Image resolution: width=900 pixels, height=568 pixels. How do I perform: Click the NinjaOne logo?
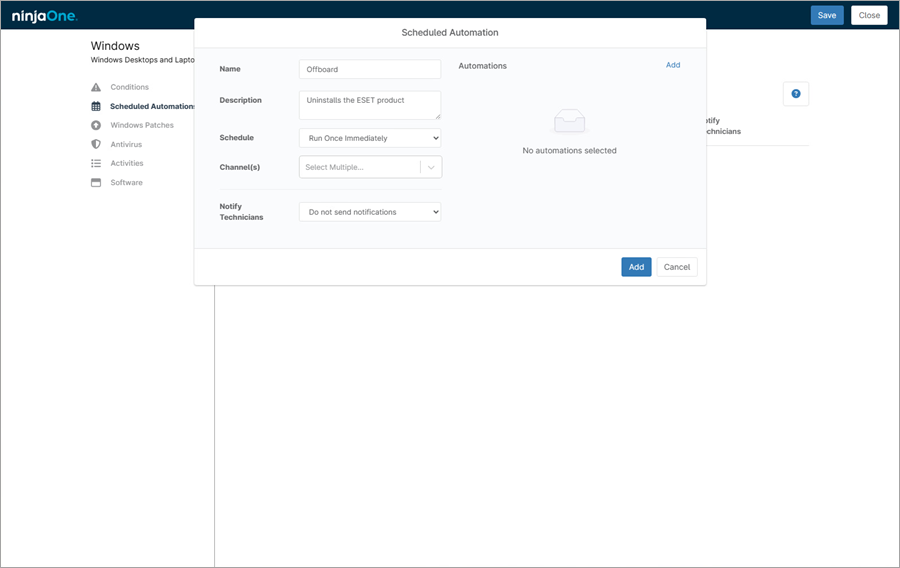[44, 16]
